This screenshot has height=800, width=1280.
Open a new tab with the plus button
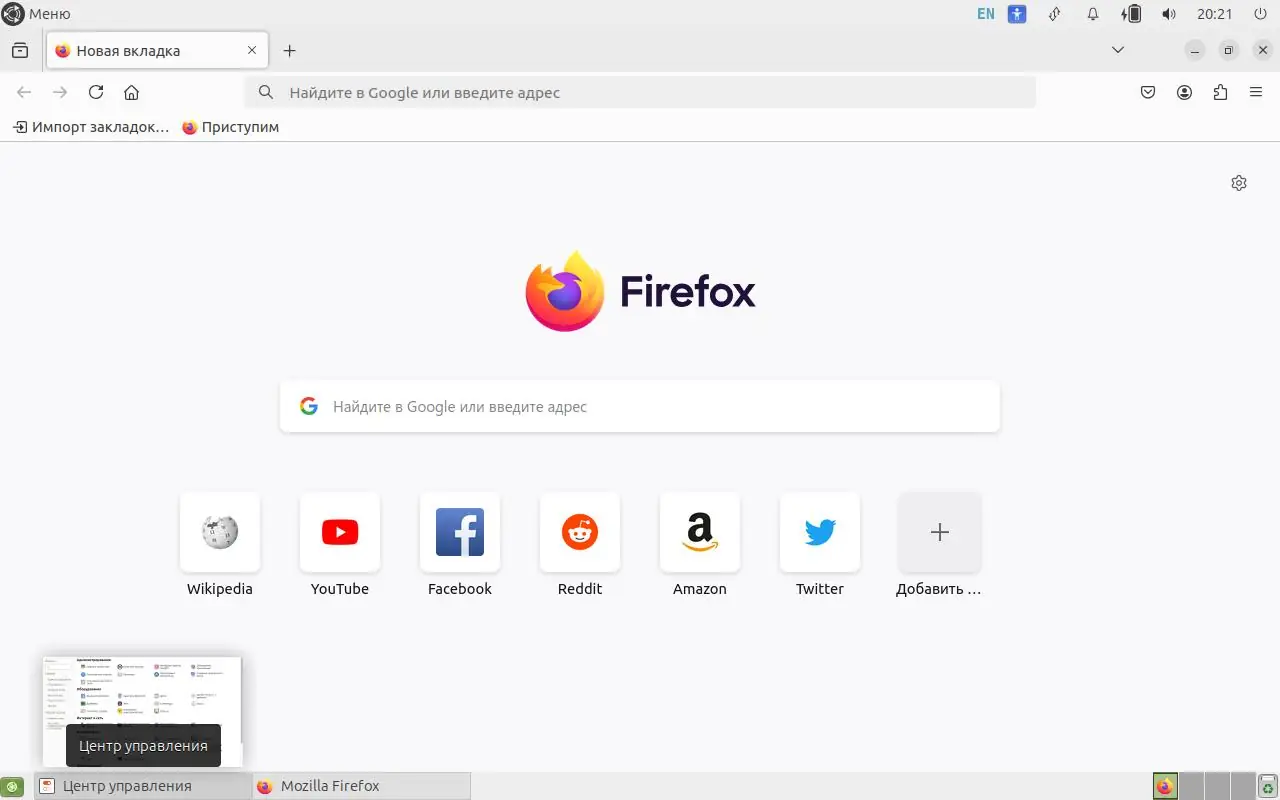pos(289,51)
